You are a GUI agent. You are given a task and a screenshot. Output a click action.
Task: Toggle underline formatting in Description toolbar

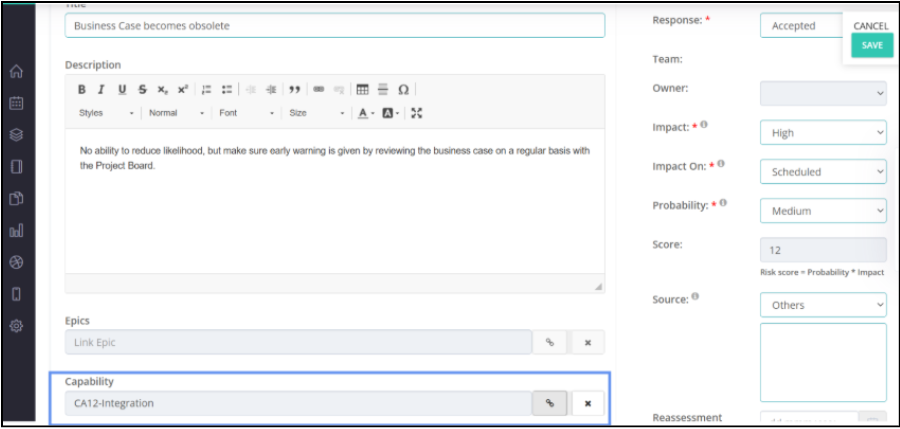(122, 90)
